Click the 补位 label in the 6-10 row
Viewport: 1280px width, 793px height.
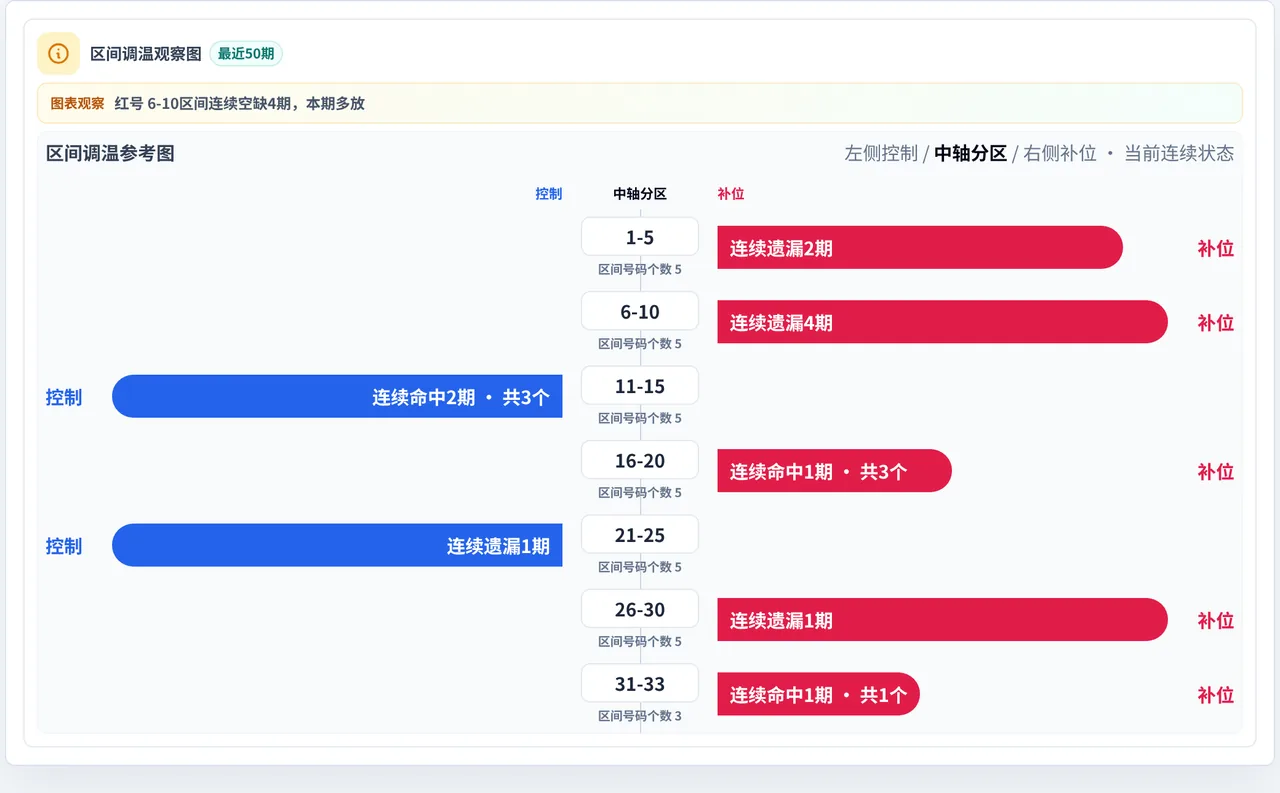tap(1216, 323)
